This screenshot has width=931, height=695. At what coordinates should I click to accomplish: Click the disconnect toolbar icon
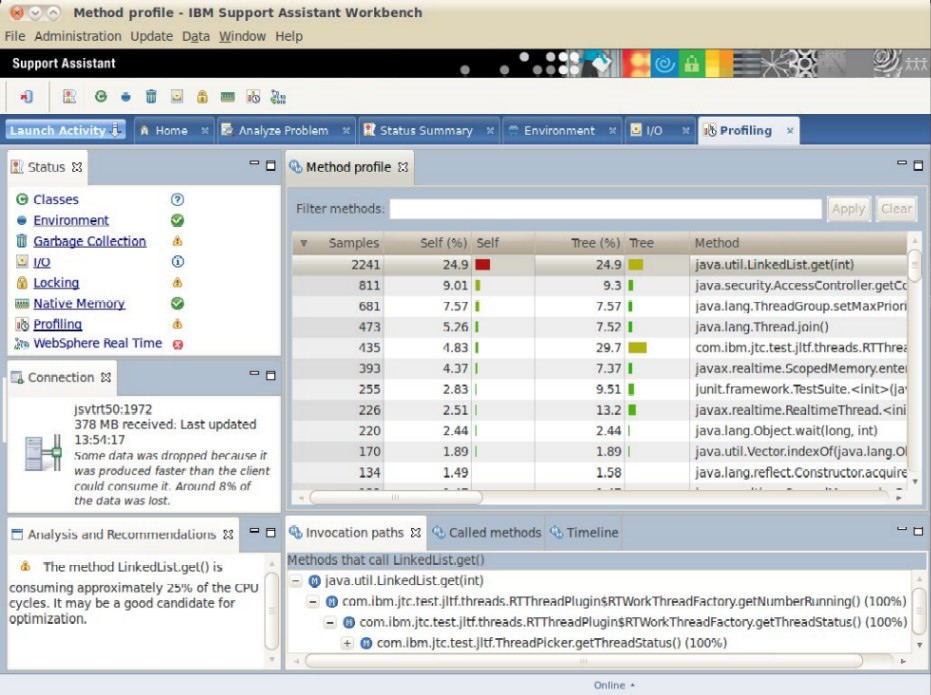(27, 96)
